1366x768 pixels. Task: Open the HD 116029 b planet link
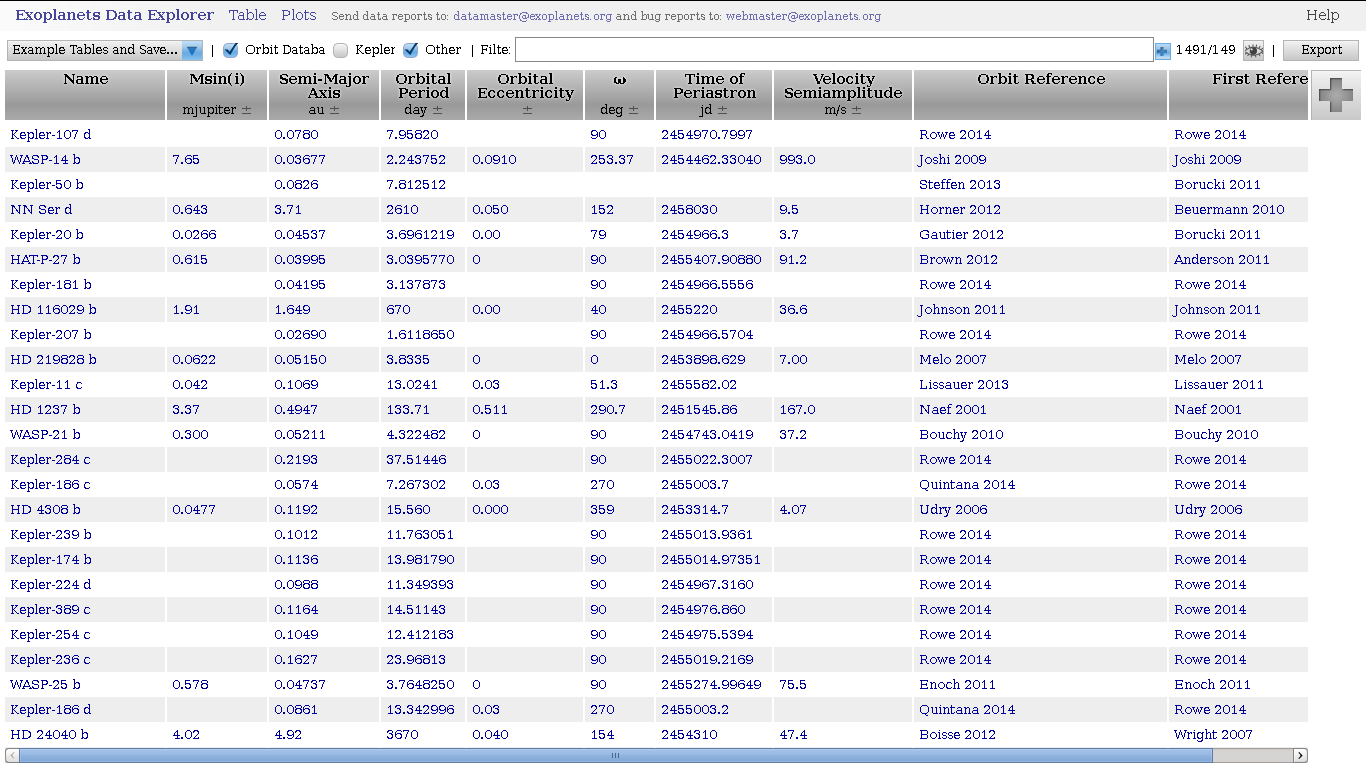[x=53, y=309]
